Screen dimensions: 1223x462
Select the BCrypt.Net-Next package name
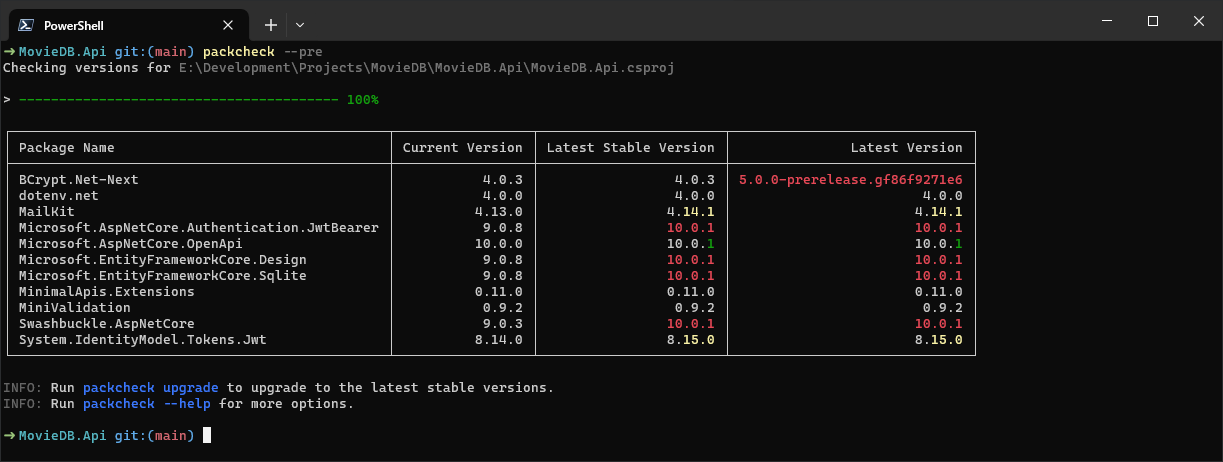point(79,180)
